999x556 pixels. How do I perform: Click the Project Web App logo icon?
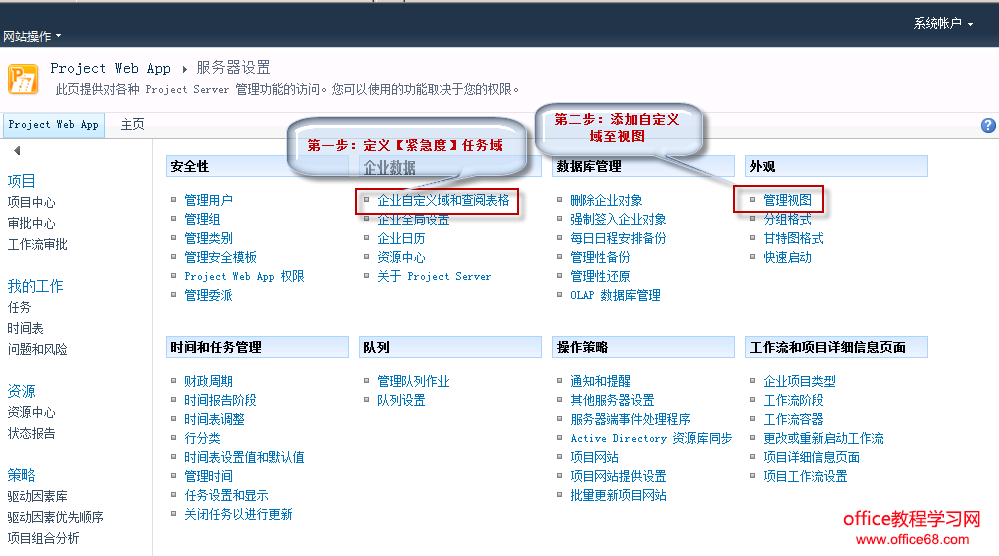(23, 79)
